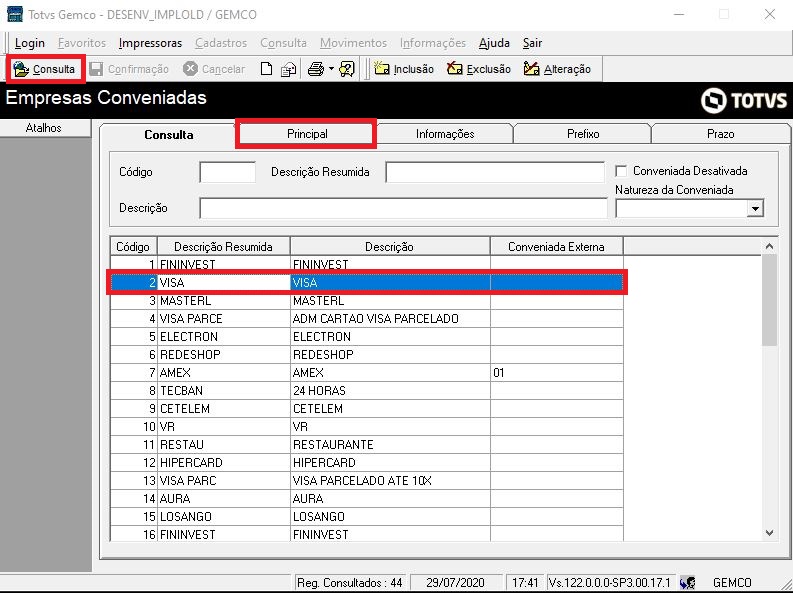Image resolution: width=793 pixels, height=593 pixels.
Task: Click the Código input field
Action: click(228, 172)
